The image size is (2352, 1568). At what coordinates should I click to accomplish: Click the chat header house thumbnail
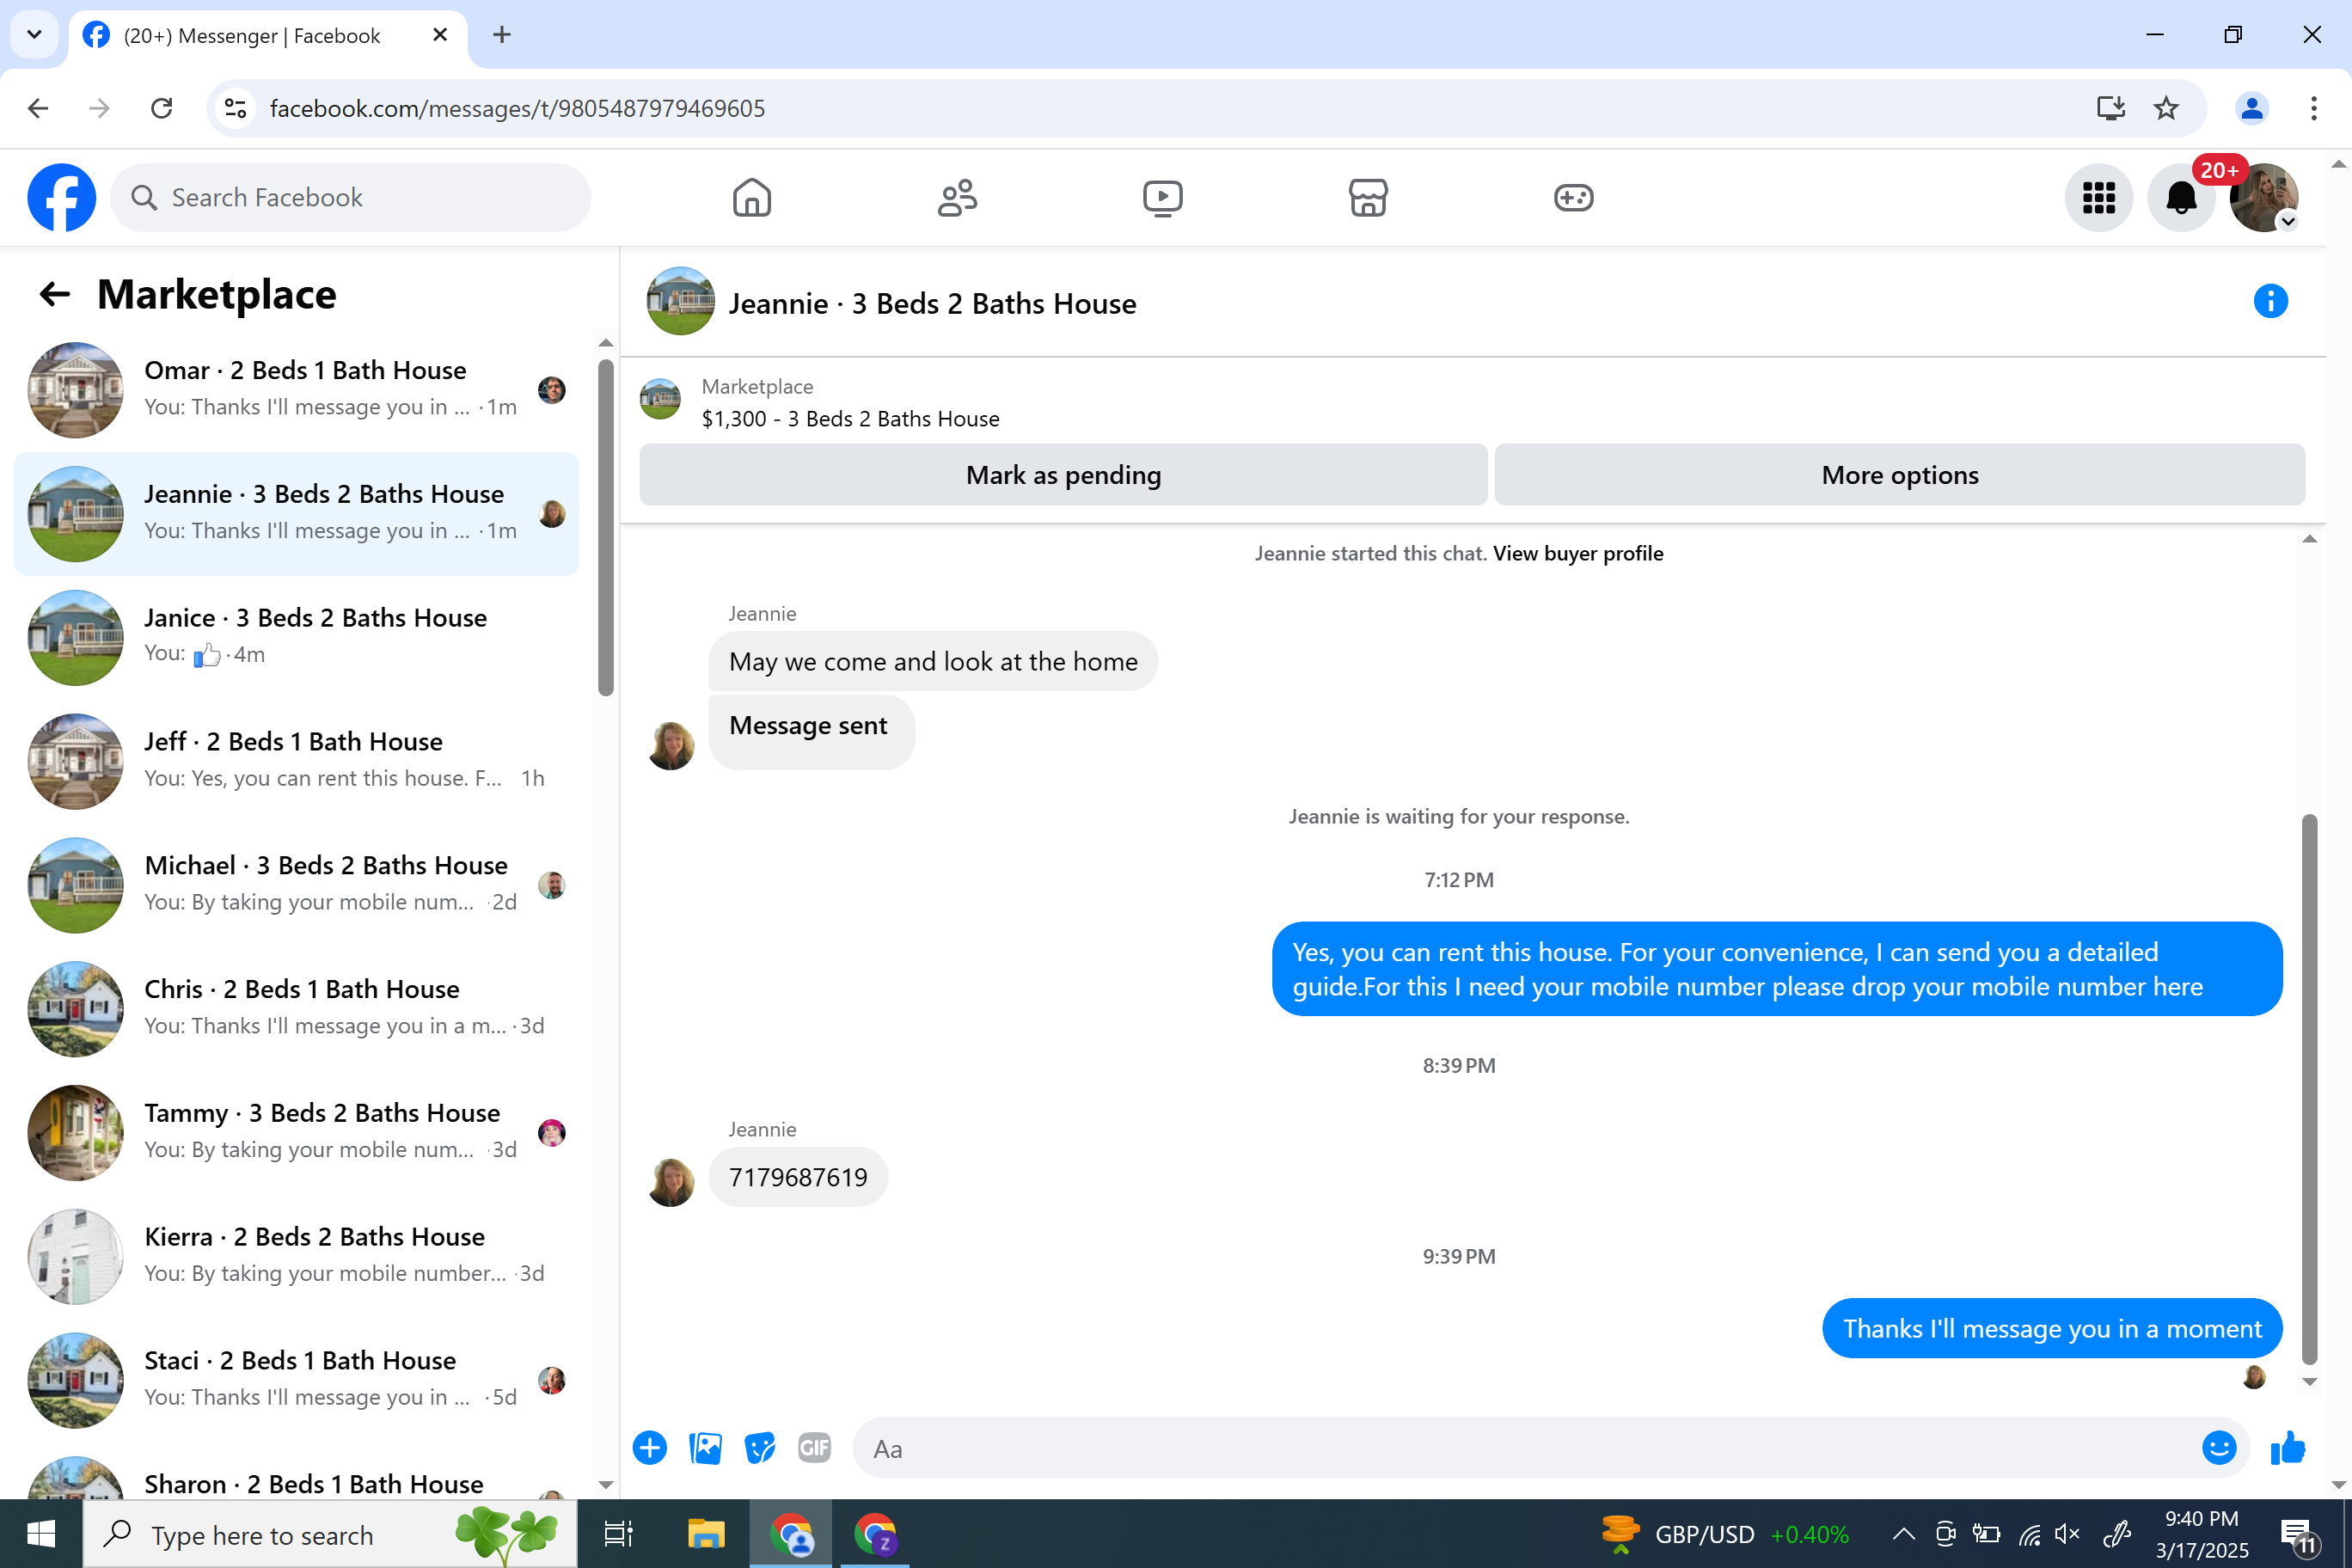[680, 301]
